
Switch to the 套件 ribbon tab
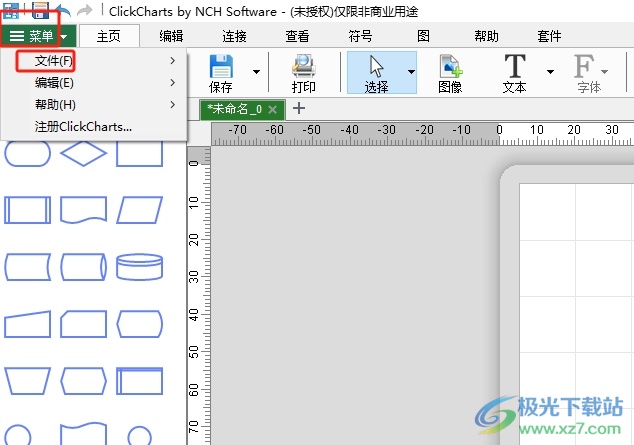549,36
